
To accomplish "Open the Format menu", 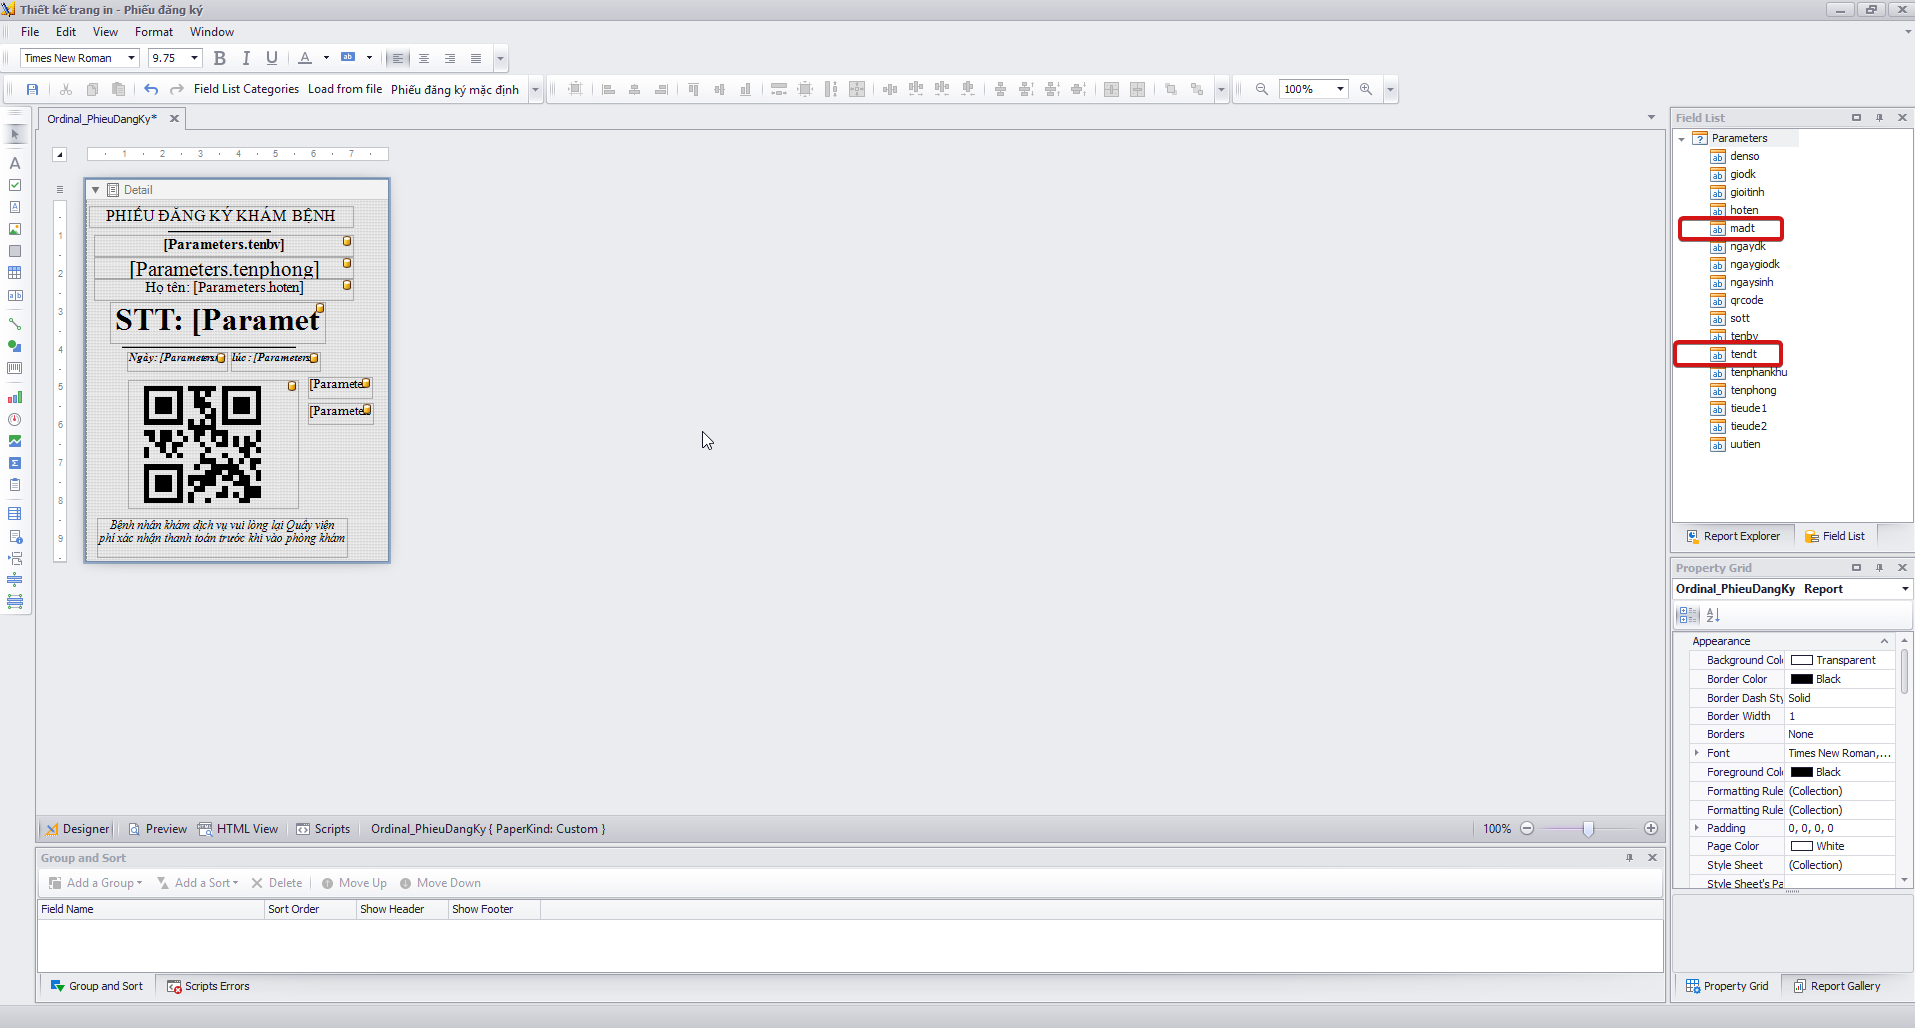I will tap(154, 32).
